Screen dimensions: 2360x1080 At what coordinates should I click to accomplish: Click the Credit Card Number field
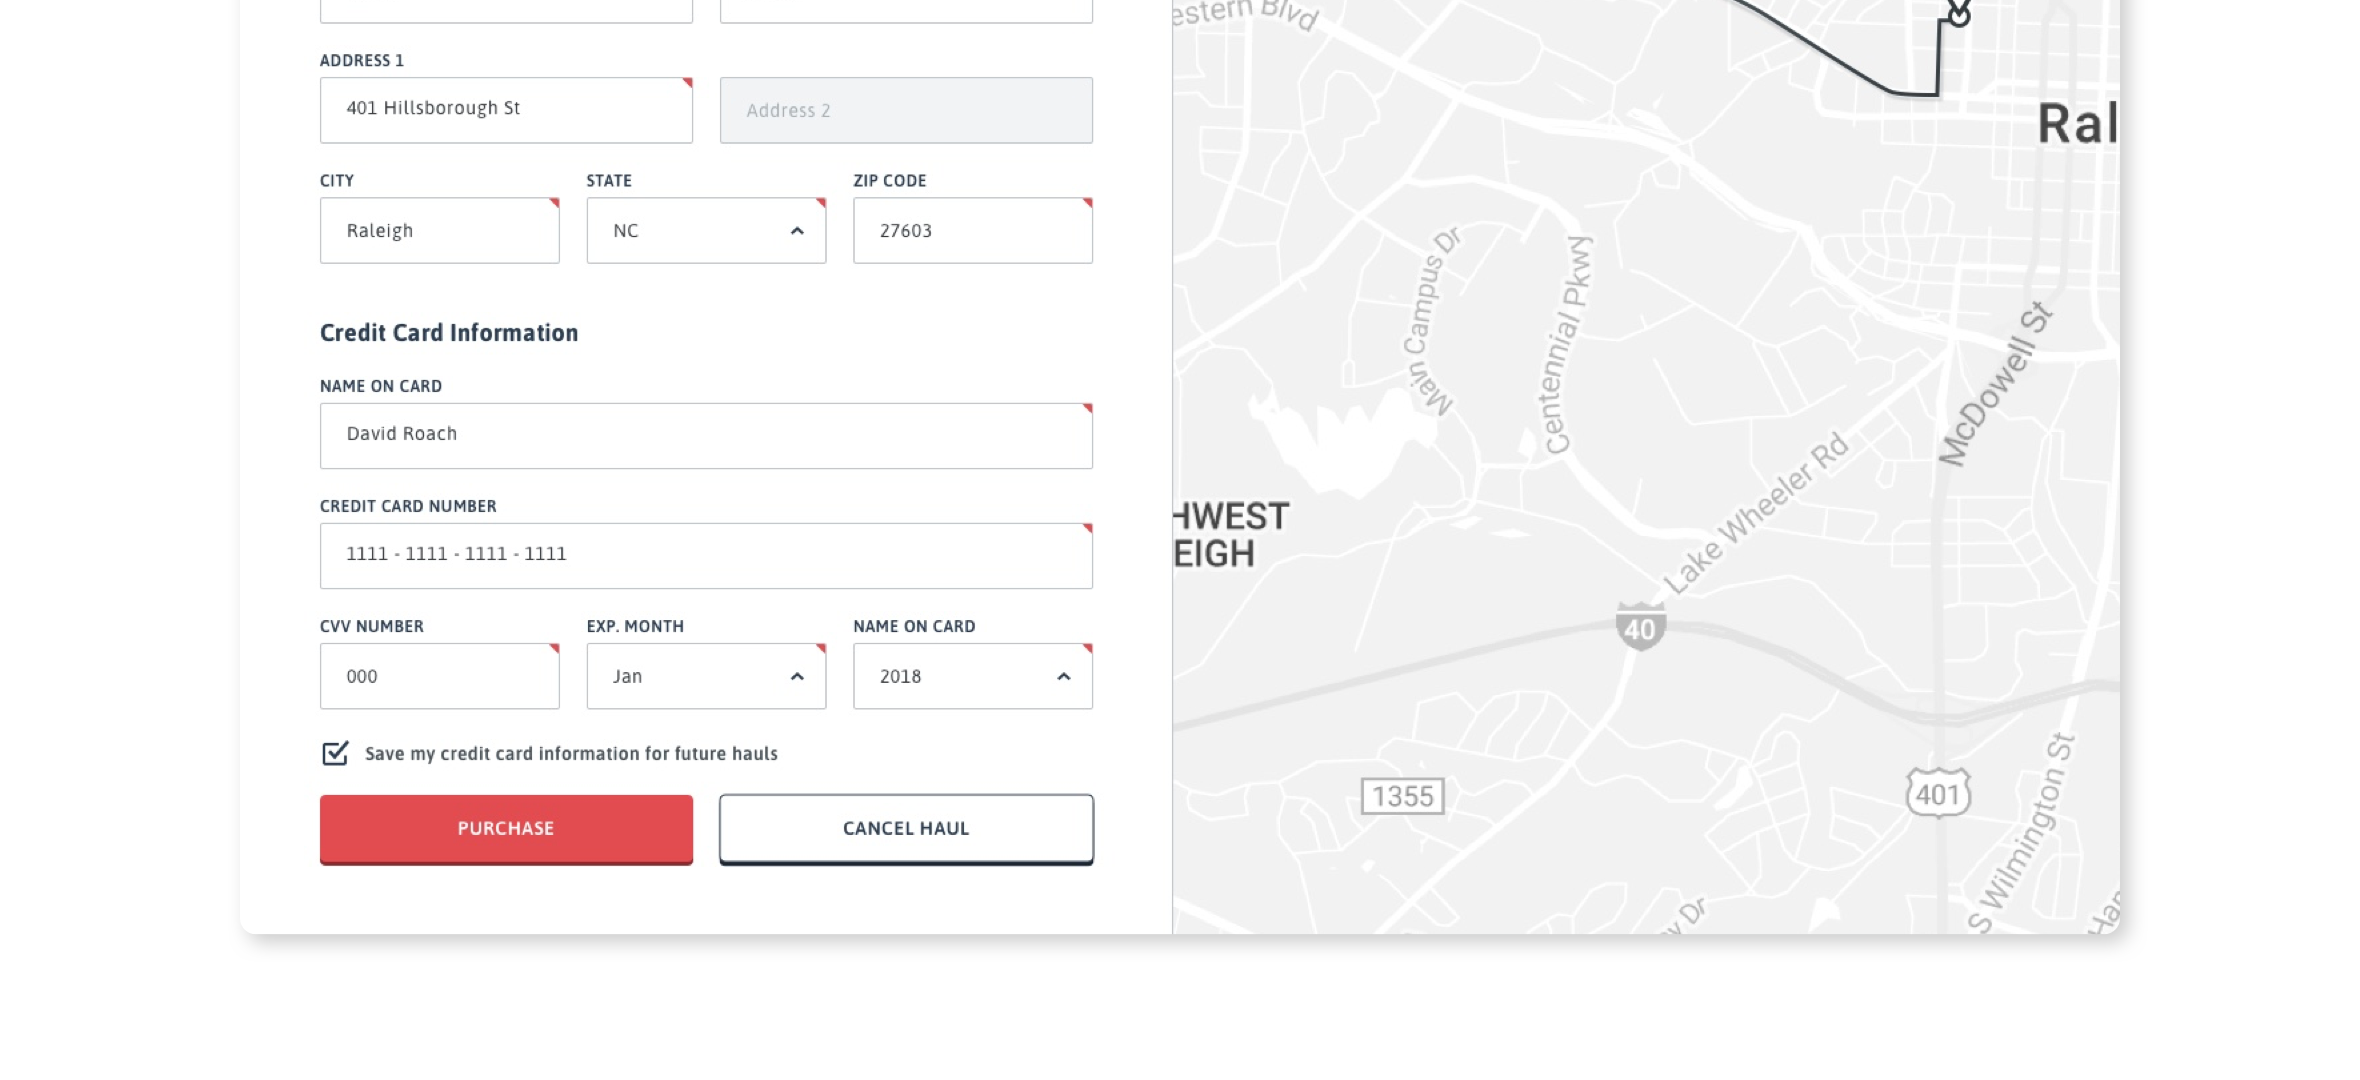pyautogui.click(x=706, y=555)
